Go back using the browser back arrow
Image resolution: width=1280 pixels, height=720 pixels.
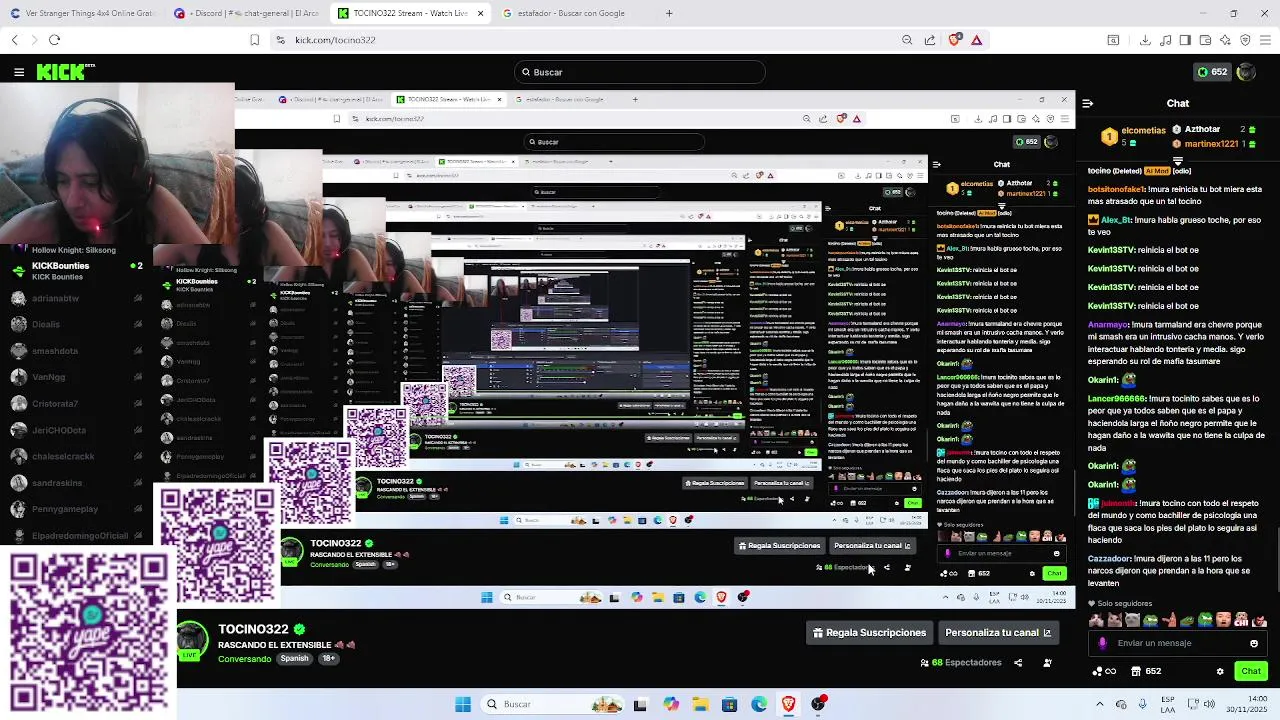14,40
